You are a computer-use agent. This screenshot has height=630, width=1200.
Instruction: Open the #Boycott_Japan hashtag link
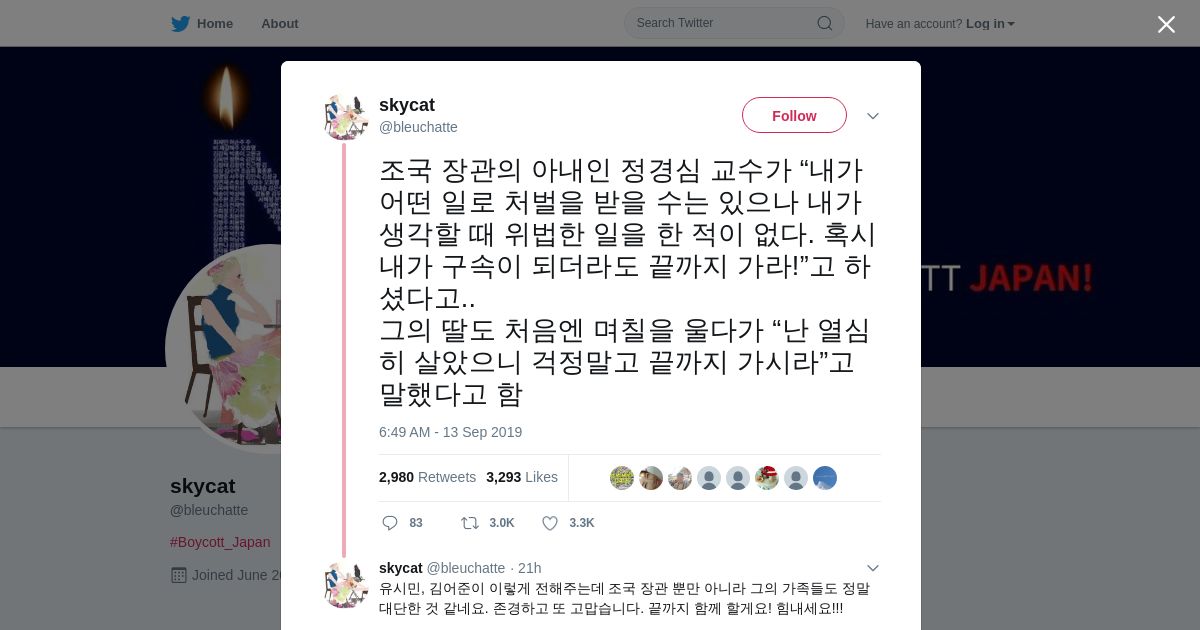pyautogui.click(x=220, y=542)
